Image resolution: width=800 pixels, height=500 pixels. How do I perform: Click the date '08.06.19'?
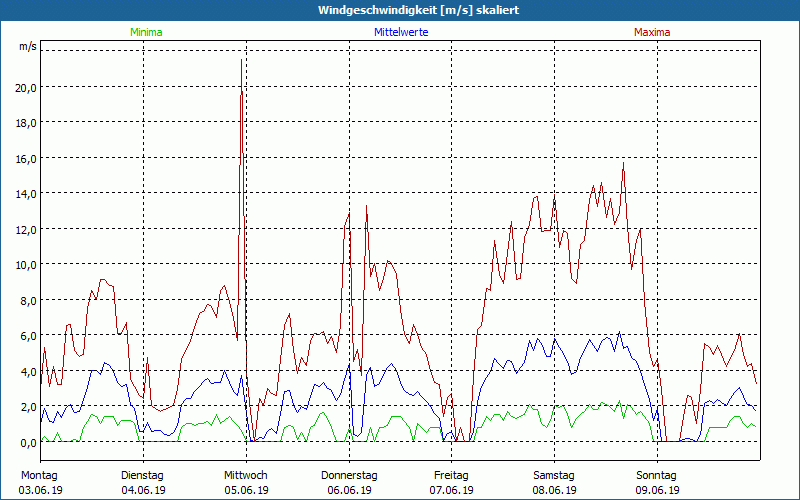555,490
